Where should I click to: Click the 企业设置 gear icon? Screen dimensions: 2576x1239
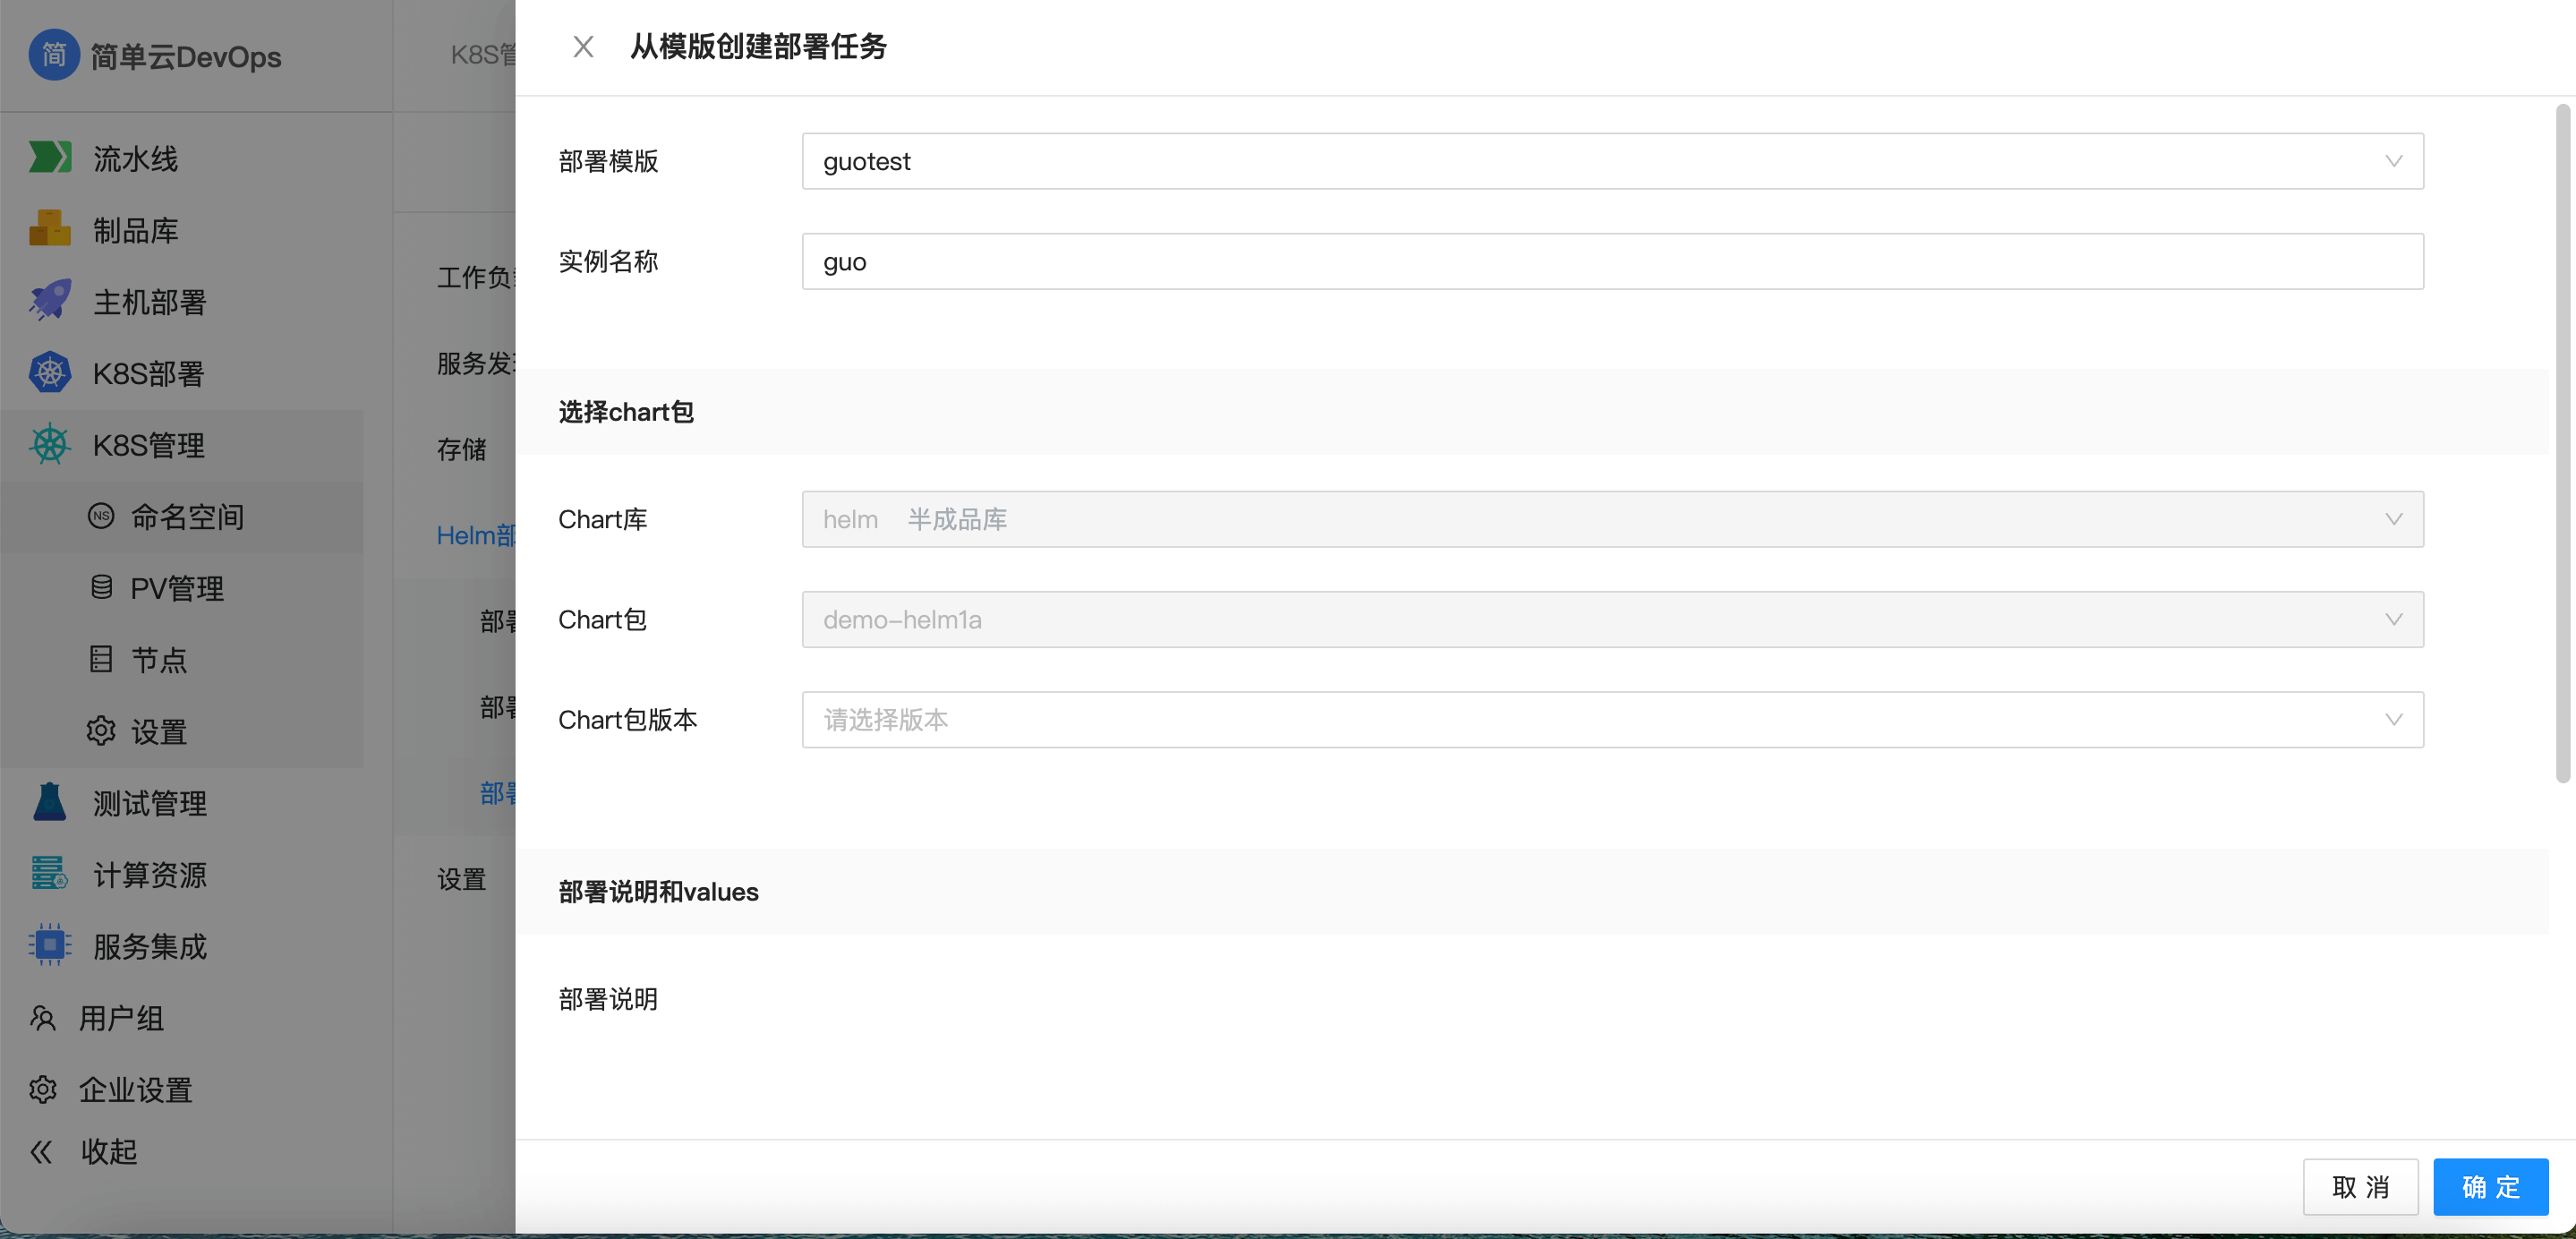click(42, 1089)
